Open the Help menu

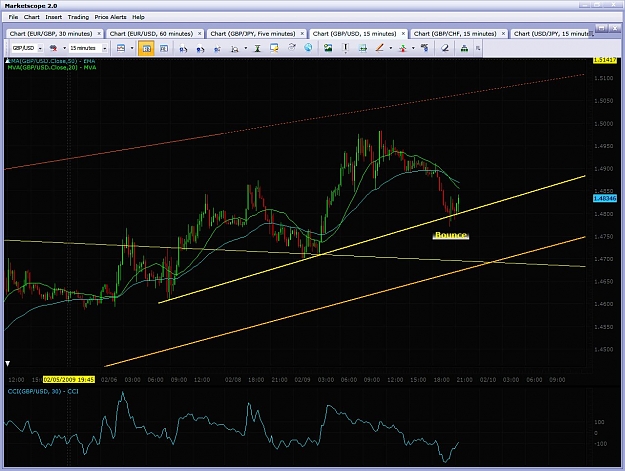138,17
